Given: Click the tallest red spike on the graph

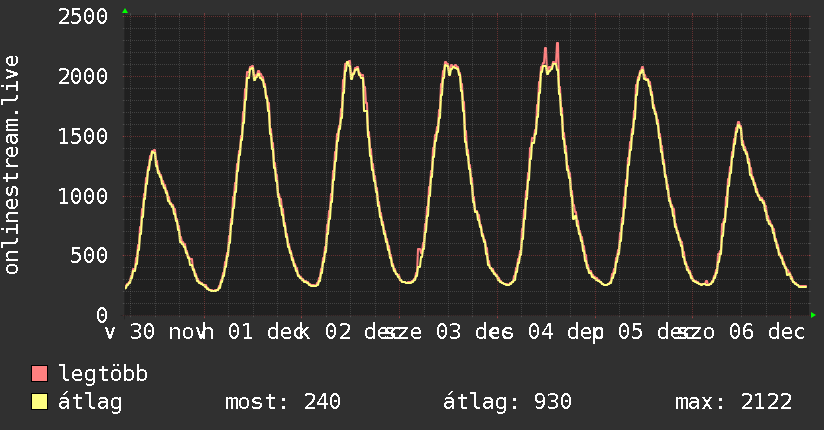Looking at the screenshot, I should click(x=557, y=45).
